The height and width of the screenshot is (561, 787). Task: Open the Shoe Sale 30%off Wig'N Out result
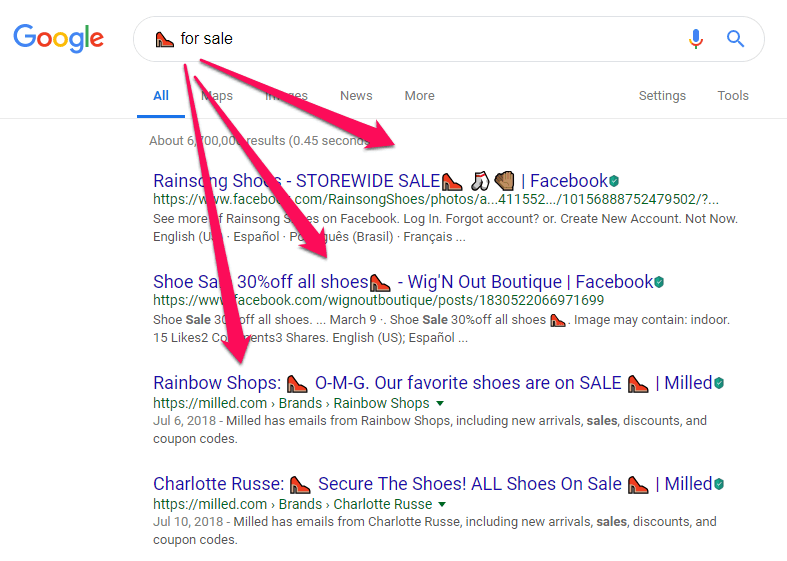click(403, 282)
